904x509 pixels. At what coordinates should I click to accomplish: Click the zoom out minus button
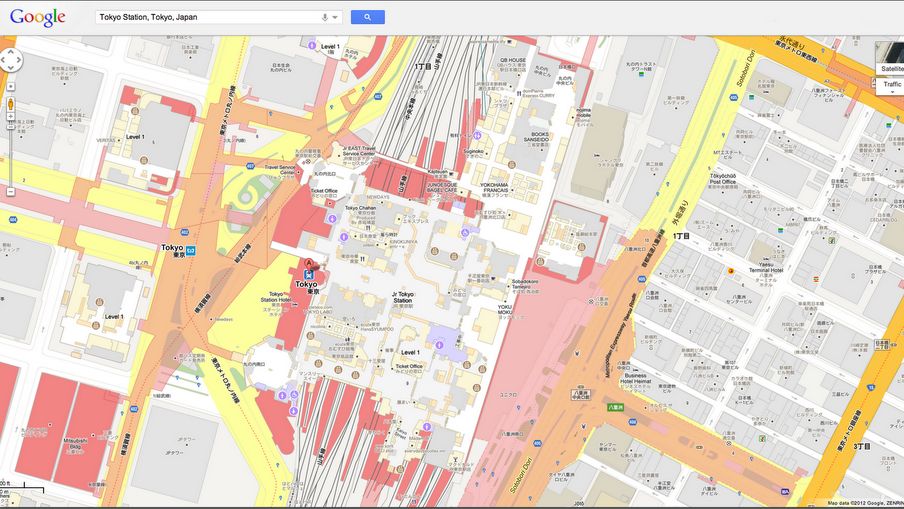(x=11, y=191)
